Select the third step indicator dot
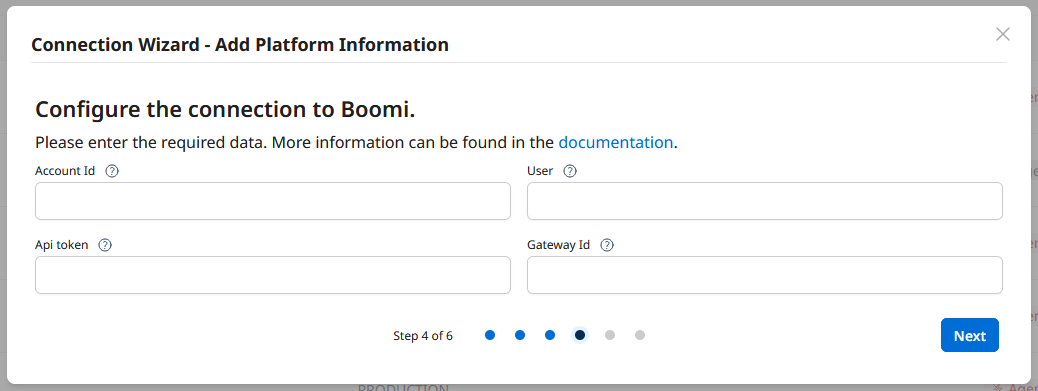This screenshot has height=391, width=1038. pyautogui.click(x=549, y=335)
